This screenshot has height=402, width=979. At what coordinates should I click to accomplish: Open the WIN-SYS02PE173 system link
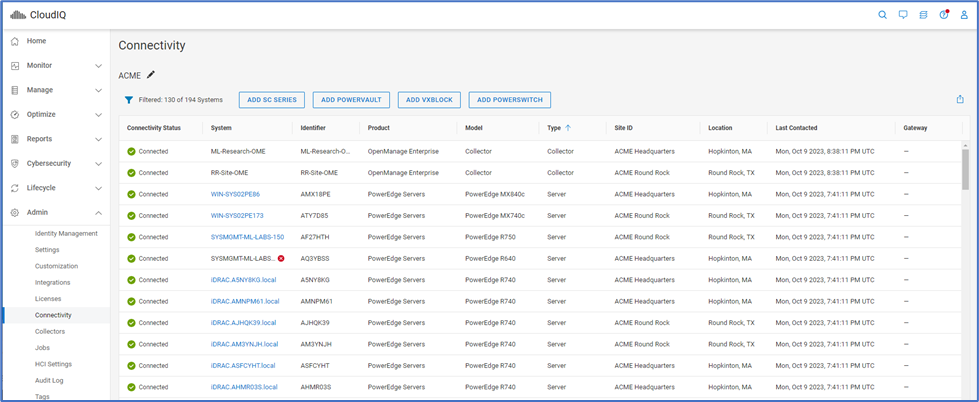click(237, 215)
